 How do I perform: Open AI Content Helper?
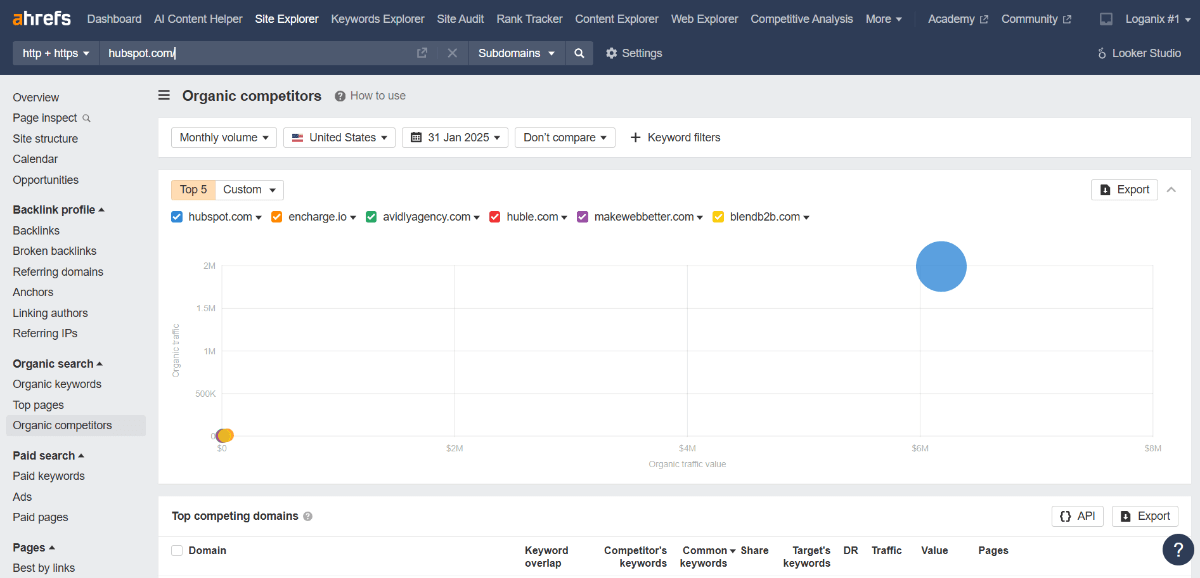click(x=198, y=19)
